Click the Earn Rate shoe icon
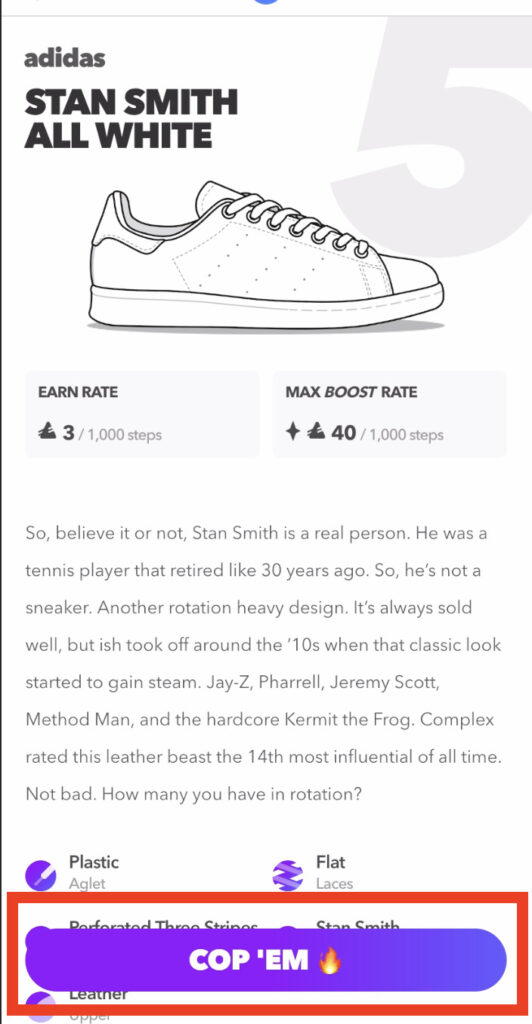 [48, 432]
